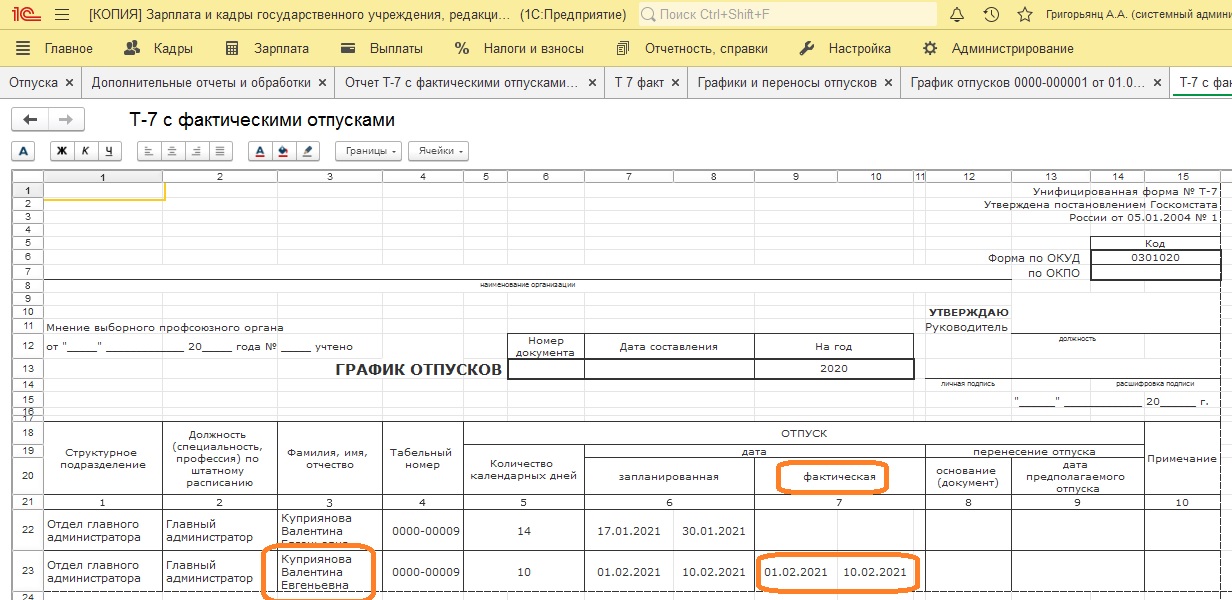
Task: Expand the Границы dropdown
Action: tap(368, 151)
